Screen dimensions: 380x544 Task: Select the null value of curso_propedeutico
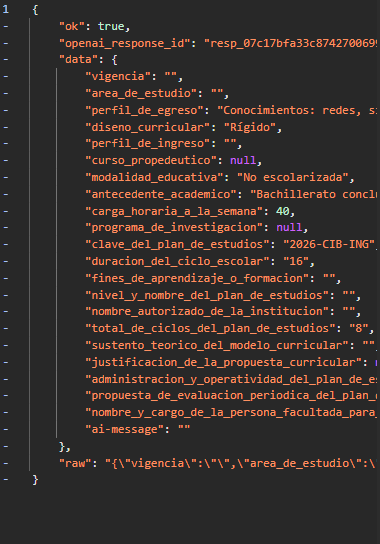243,161
